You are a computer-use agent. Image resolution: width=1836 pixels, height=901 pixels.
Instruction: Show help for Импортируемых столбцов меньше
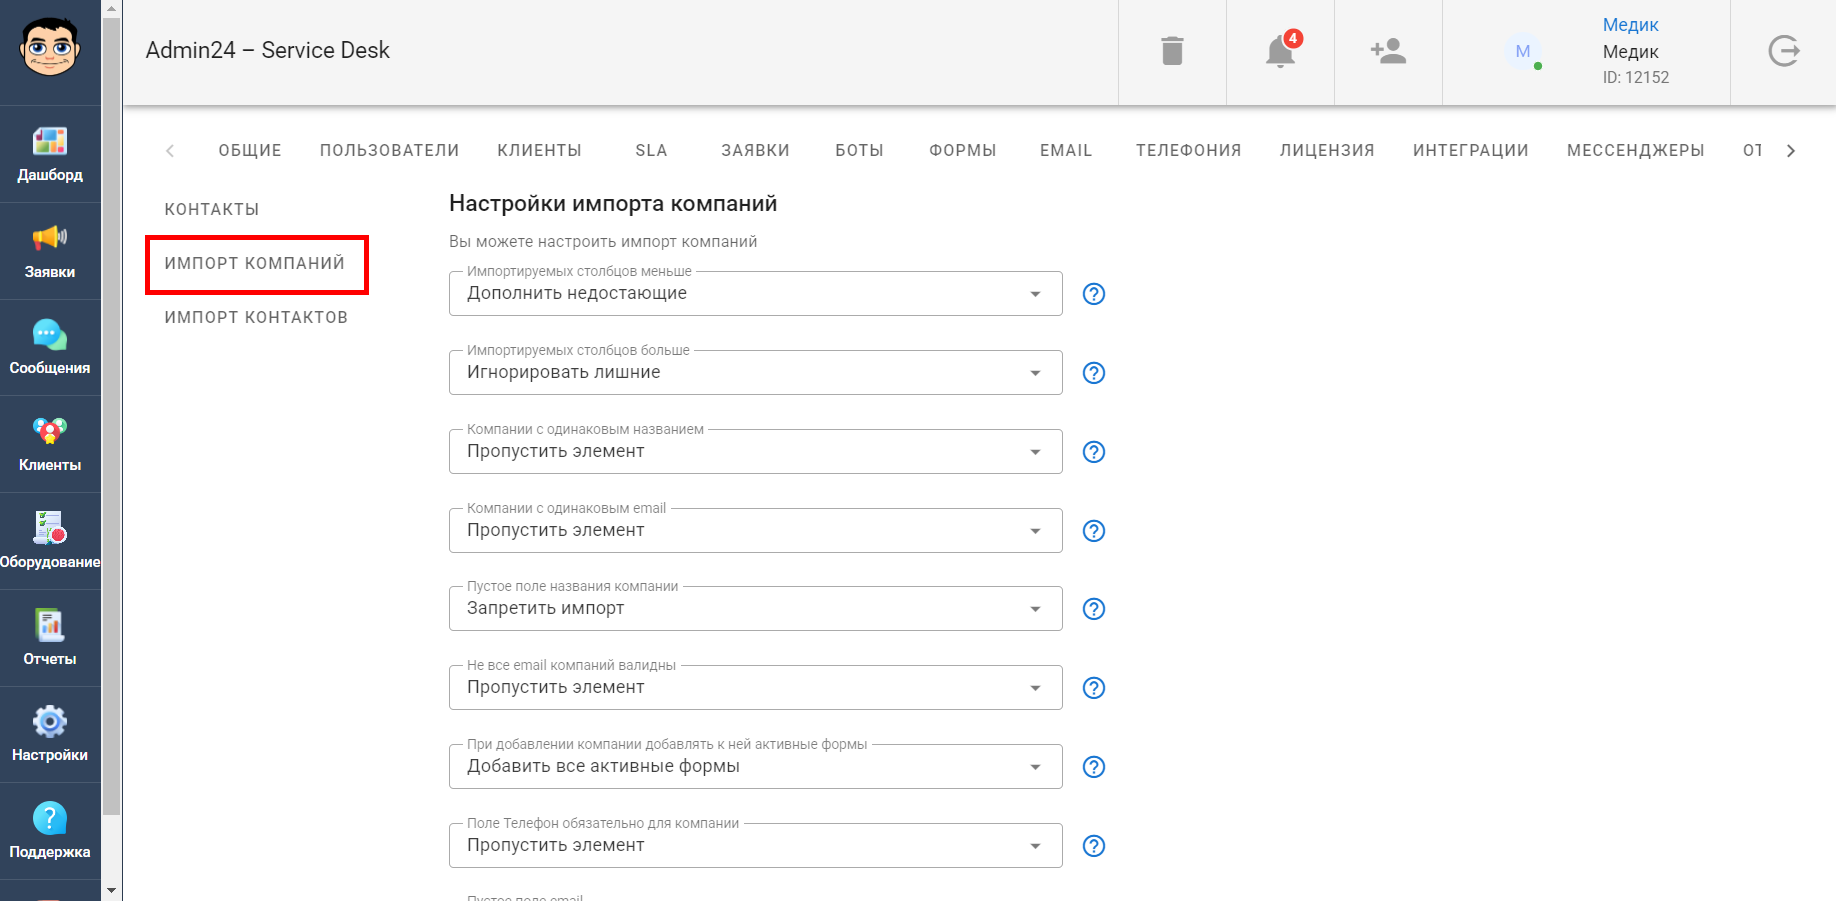coord(1094,294)
